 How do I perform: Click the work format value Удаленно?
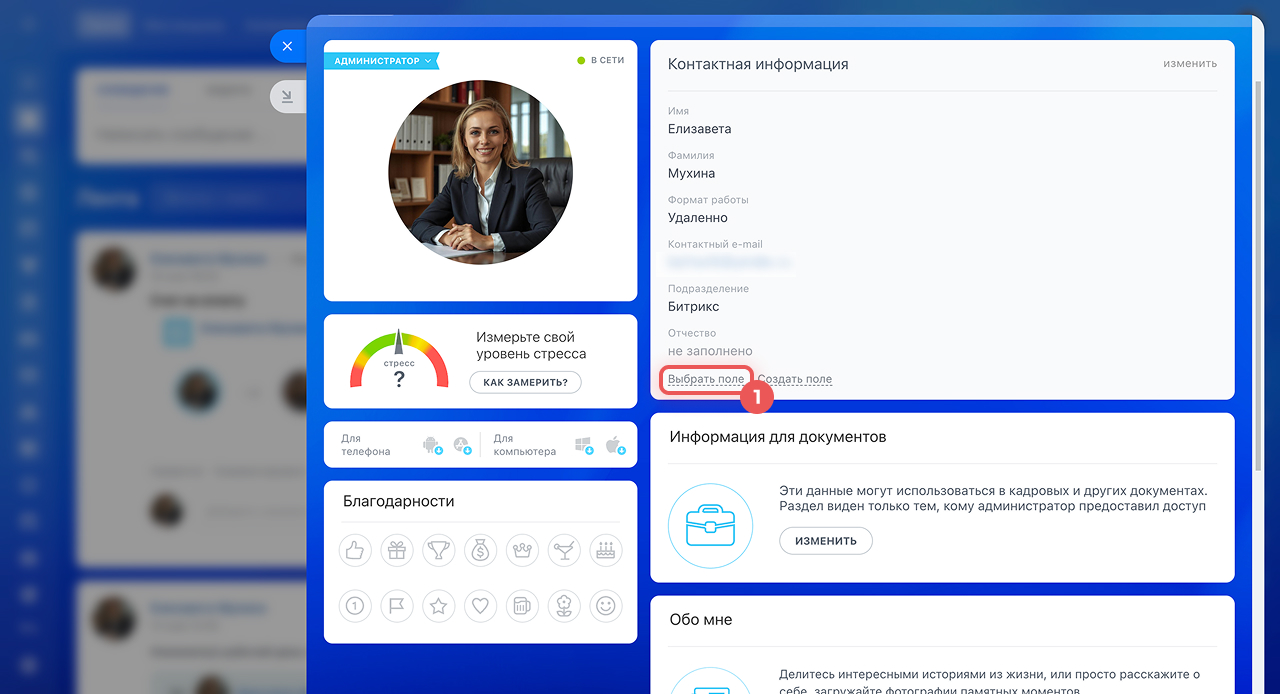click(698, 218)
